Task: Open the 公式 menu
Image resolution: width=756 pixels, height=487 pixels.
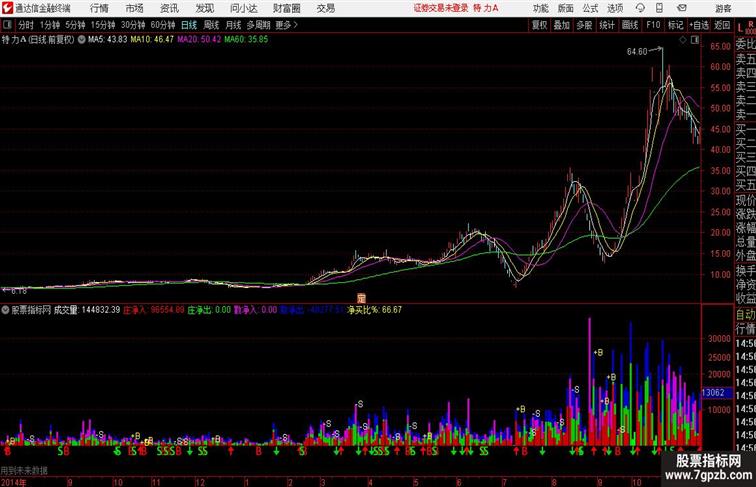Action: [x=590, y=8]
